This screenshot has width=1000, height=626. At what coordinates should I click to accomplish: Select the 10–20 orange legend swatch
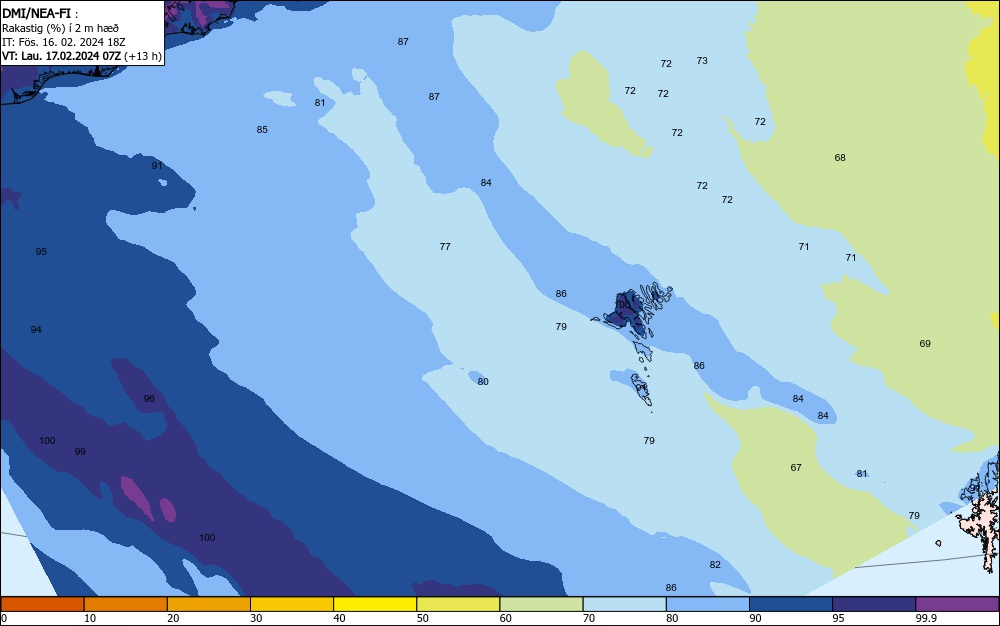(x=126, y=604)
